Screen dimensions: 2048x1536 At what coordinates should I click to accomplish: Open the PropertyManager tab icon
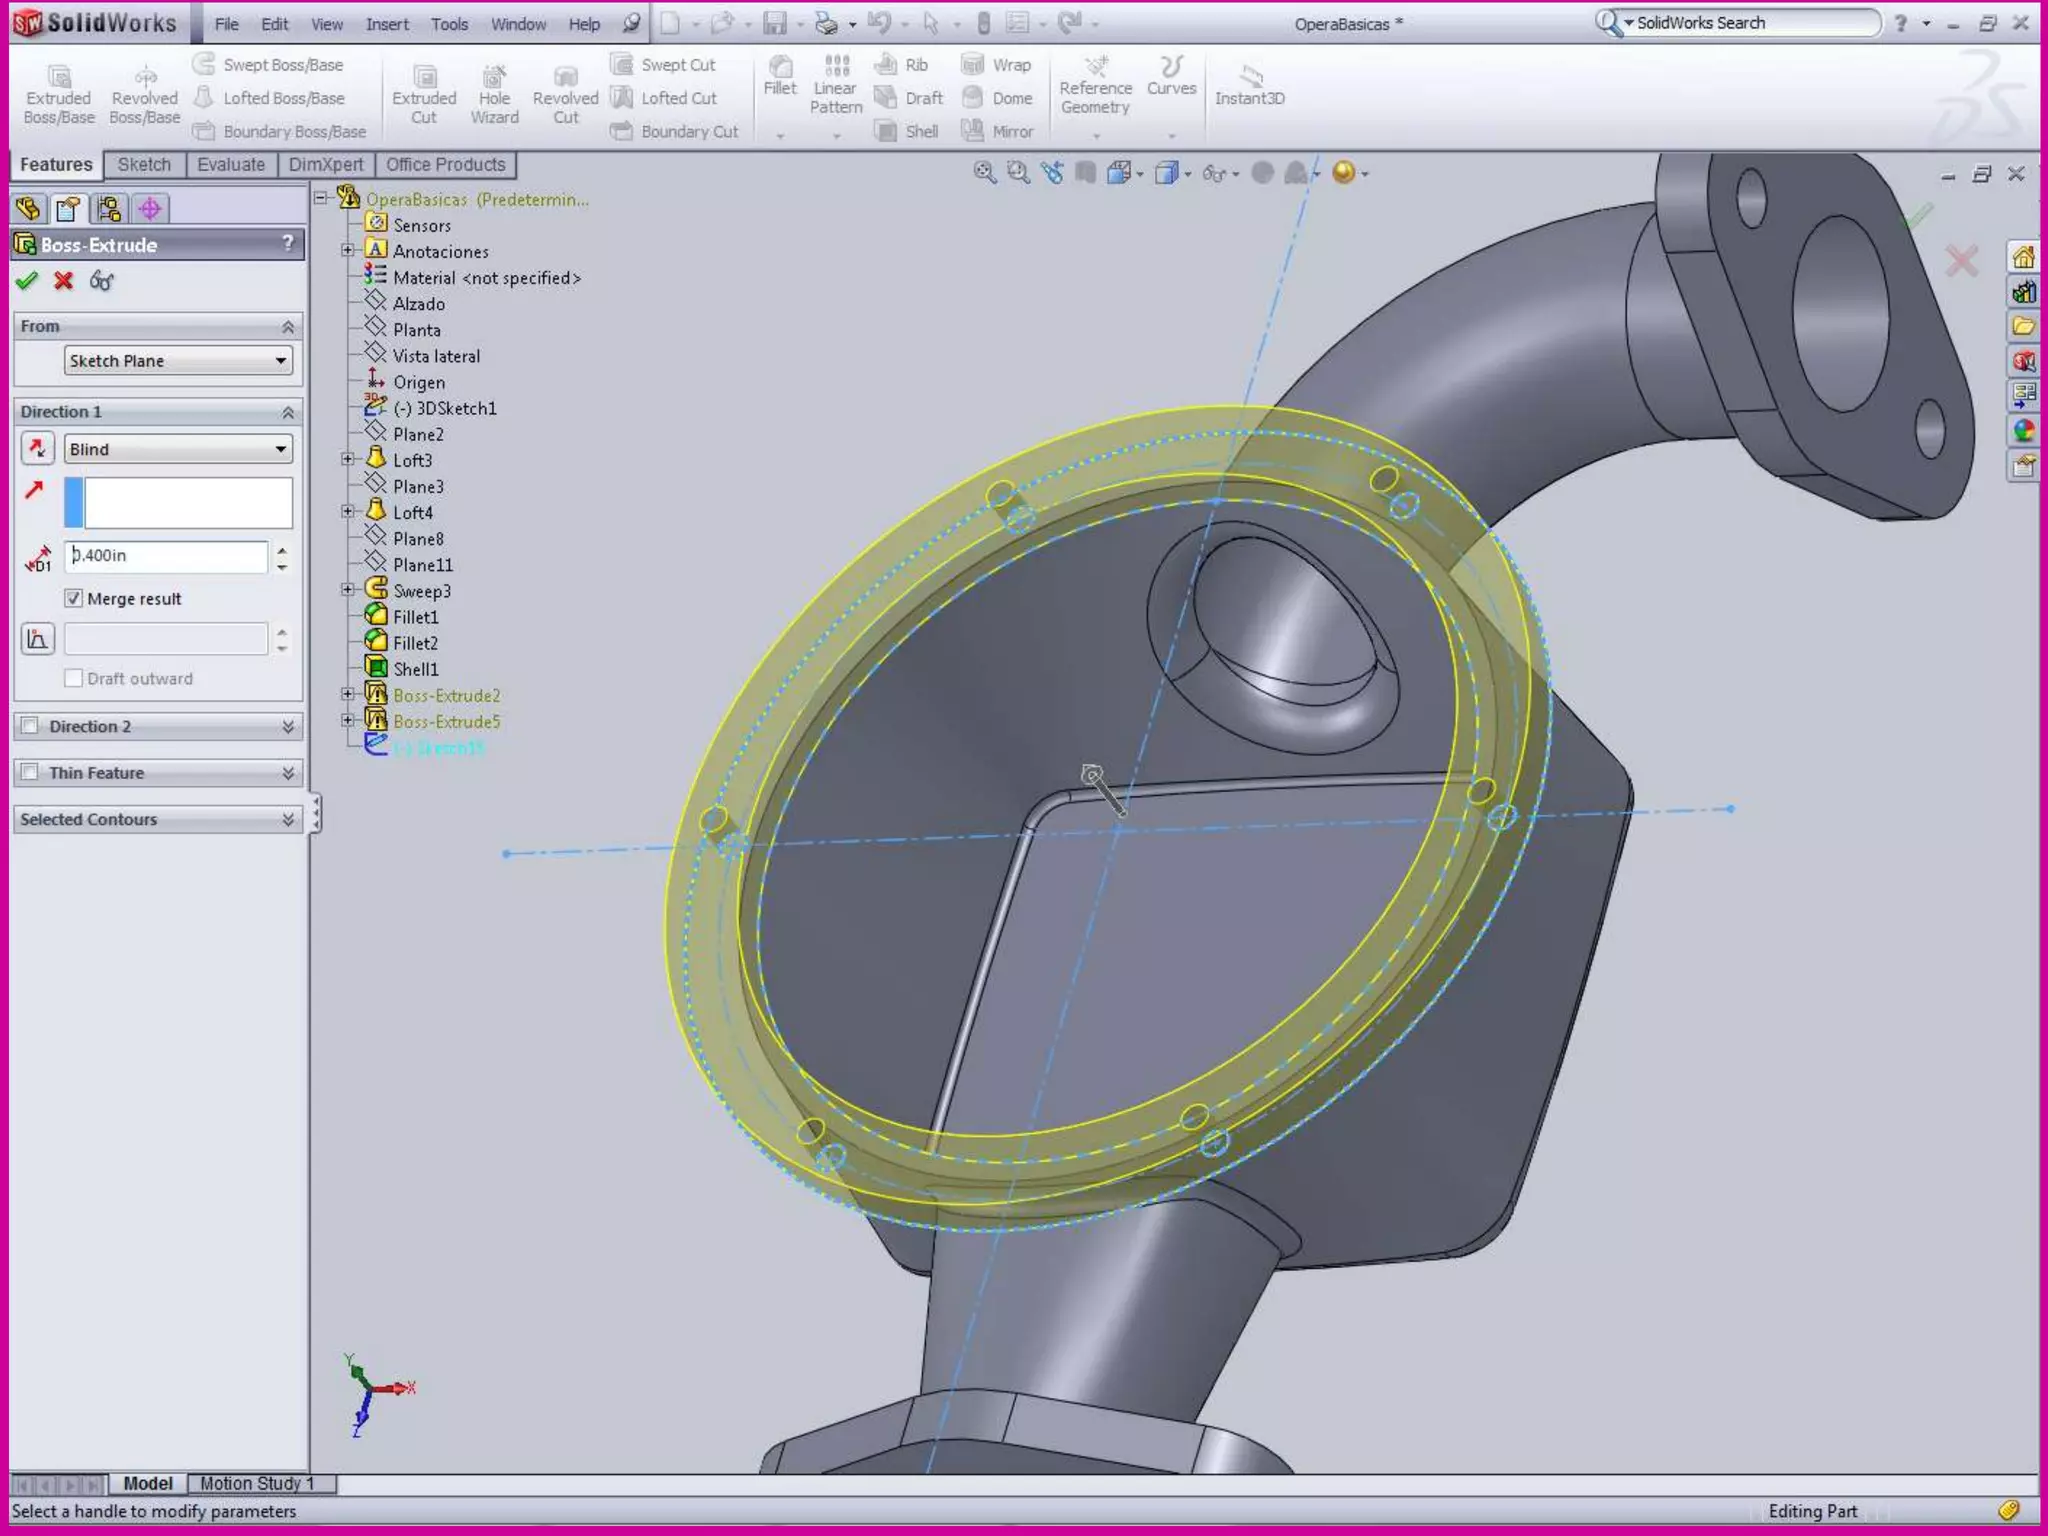68,208
